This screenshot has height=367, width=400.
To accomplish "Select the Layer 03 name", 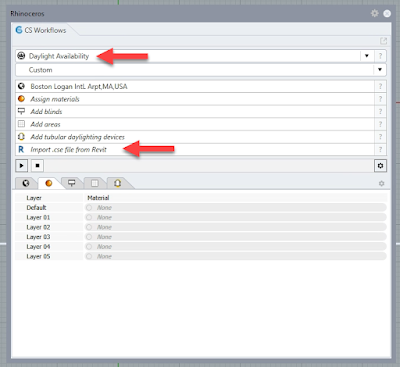I will pos(38,237).
